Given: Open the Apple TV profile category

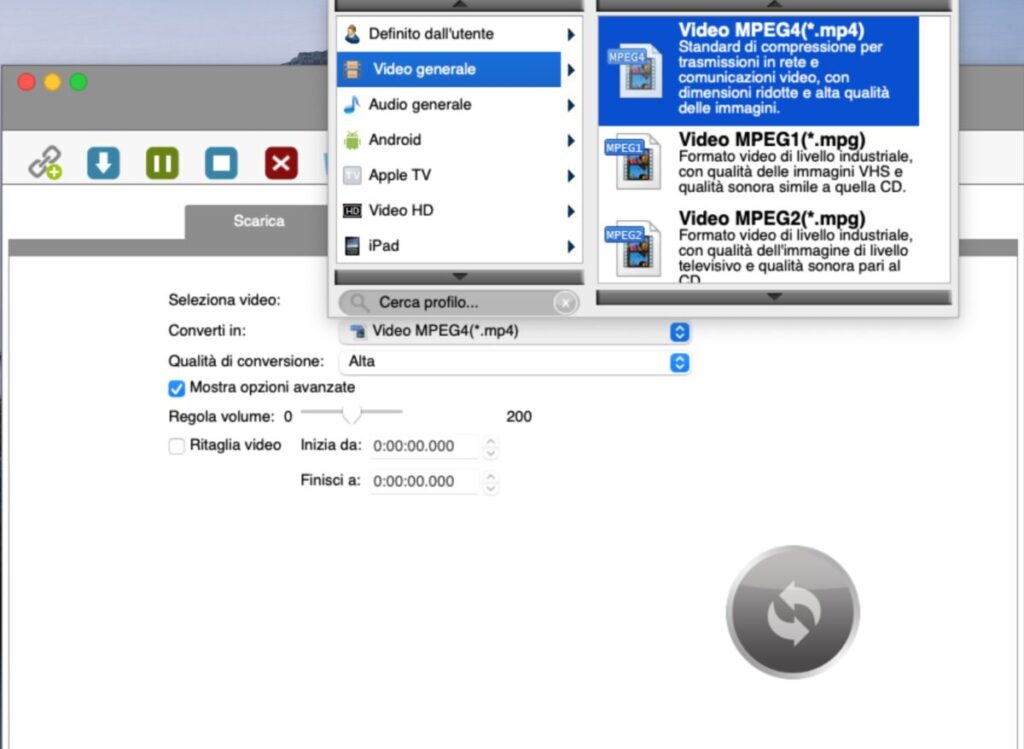Looking at the screenshot, I should 459,175.
